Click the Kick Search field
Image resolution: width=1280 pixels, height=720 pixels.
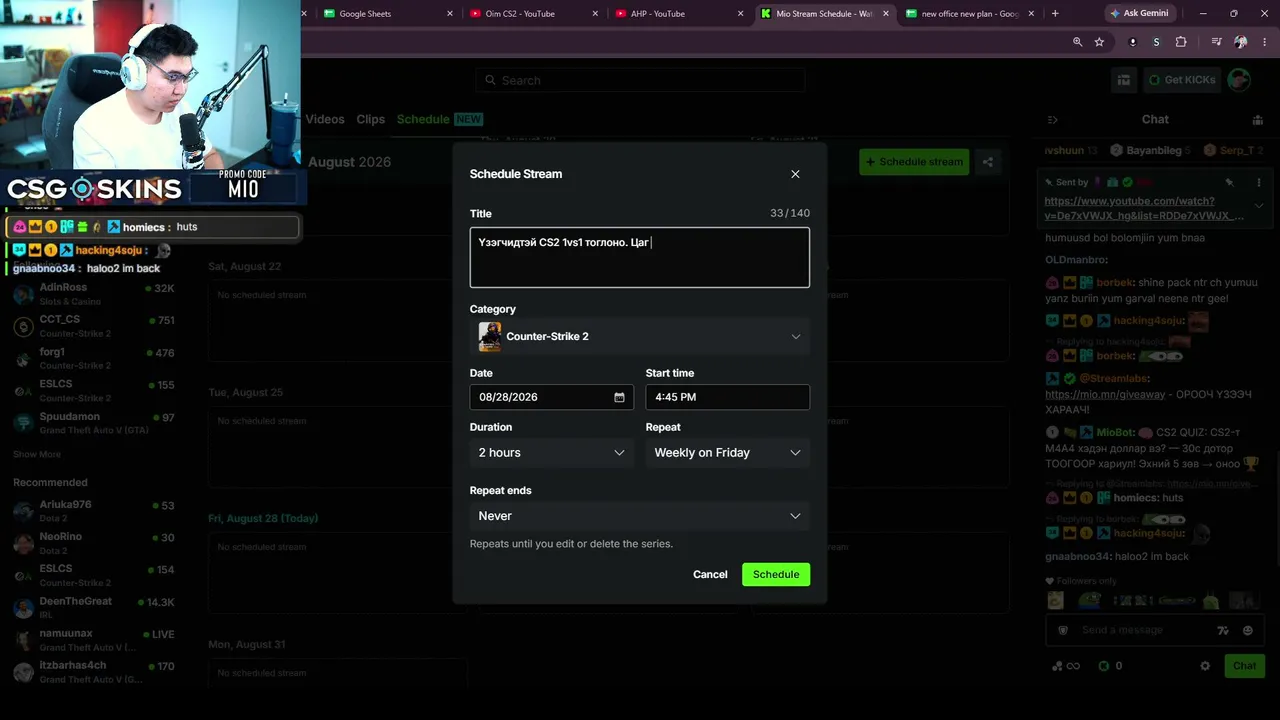click(x=640, y=80)
